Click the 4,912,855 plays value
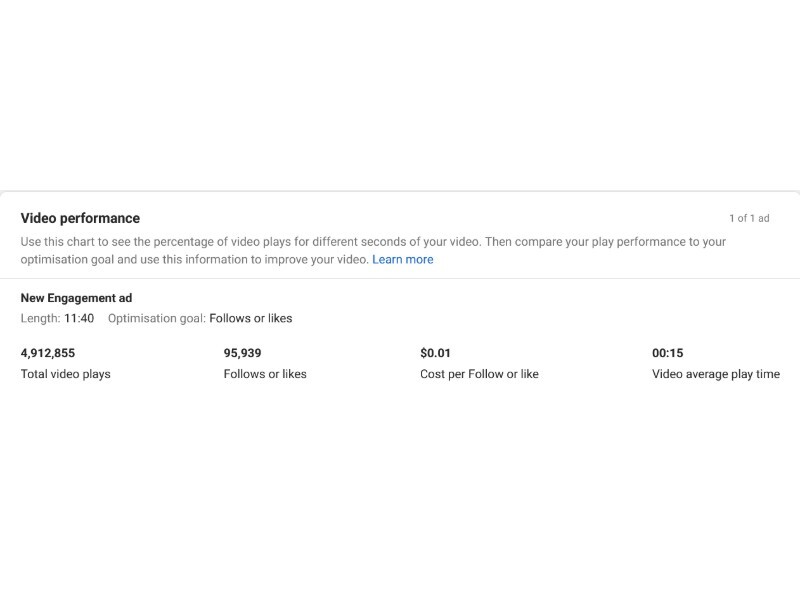800x600 pixels. click(49, 352)
